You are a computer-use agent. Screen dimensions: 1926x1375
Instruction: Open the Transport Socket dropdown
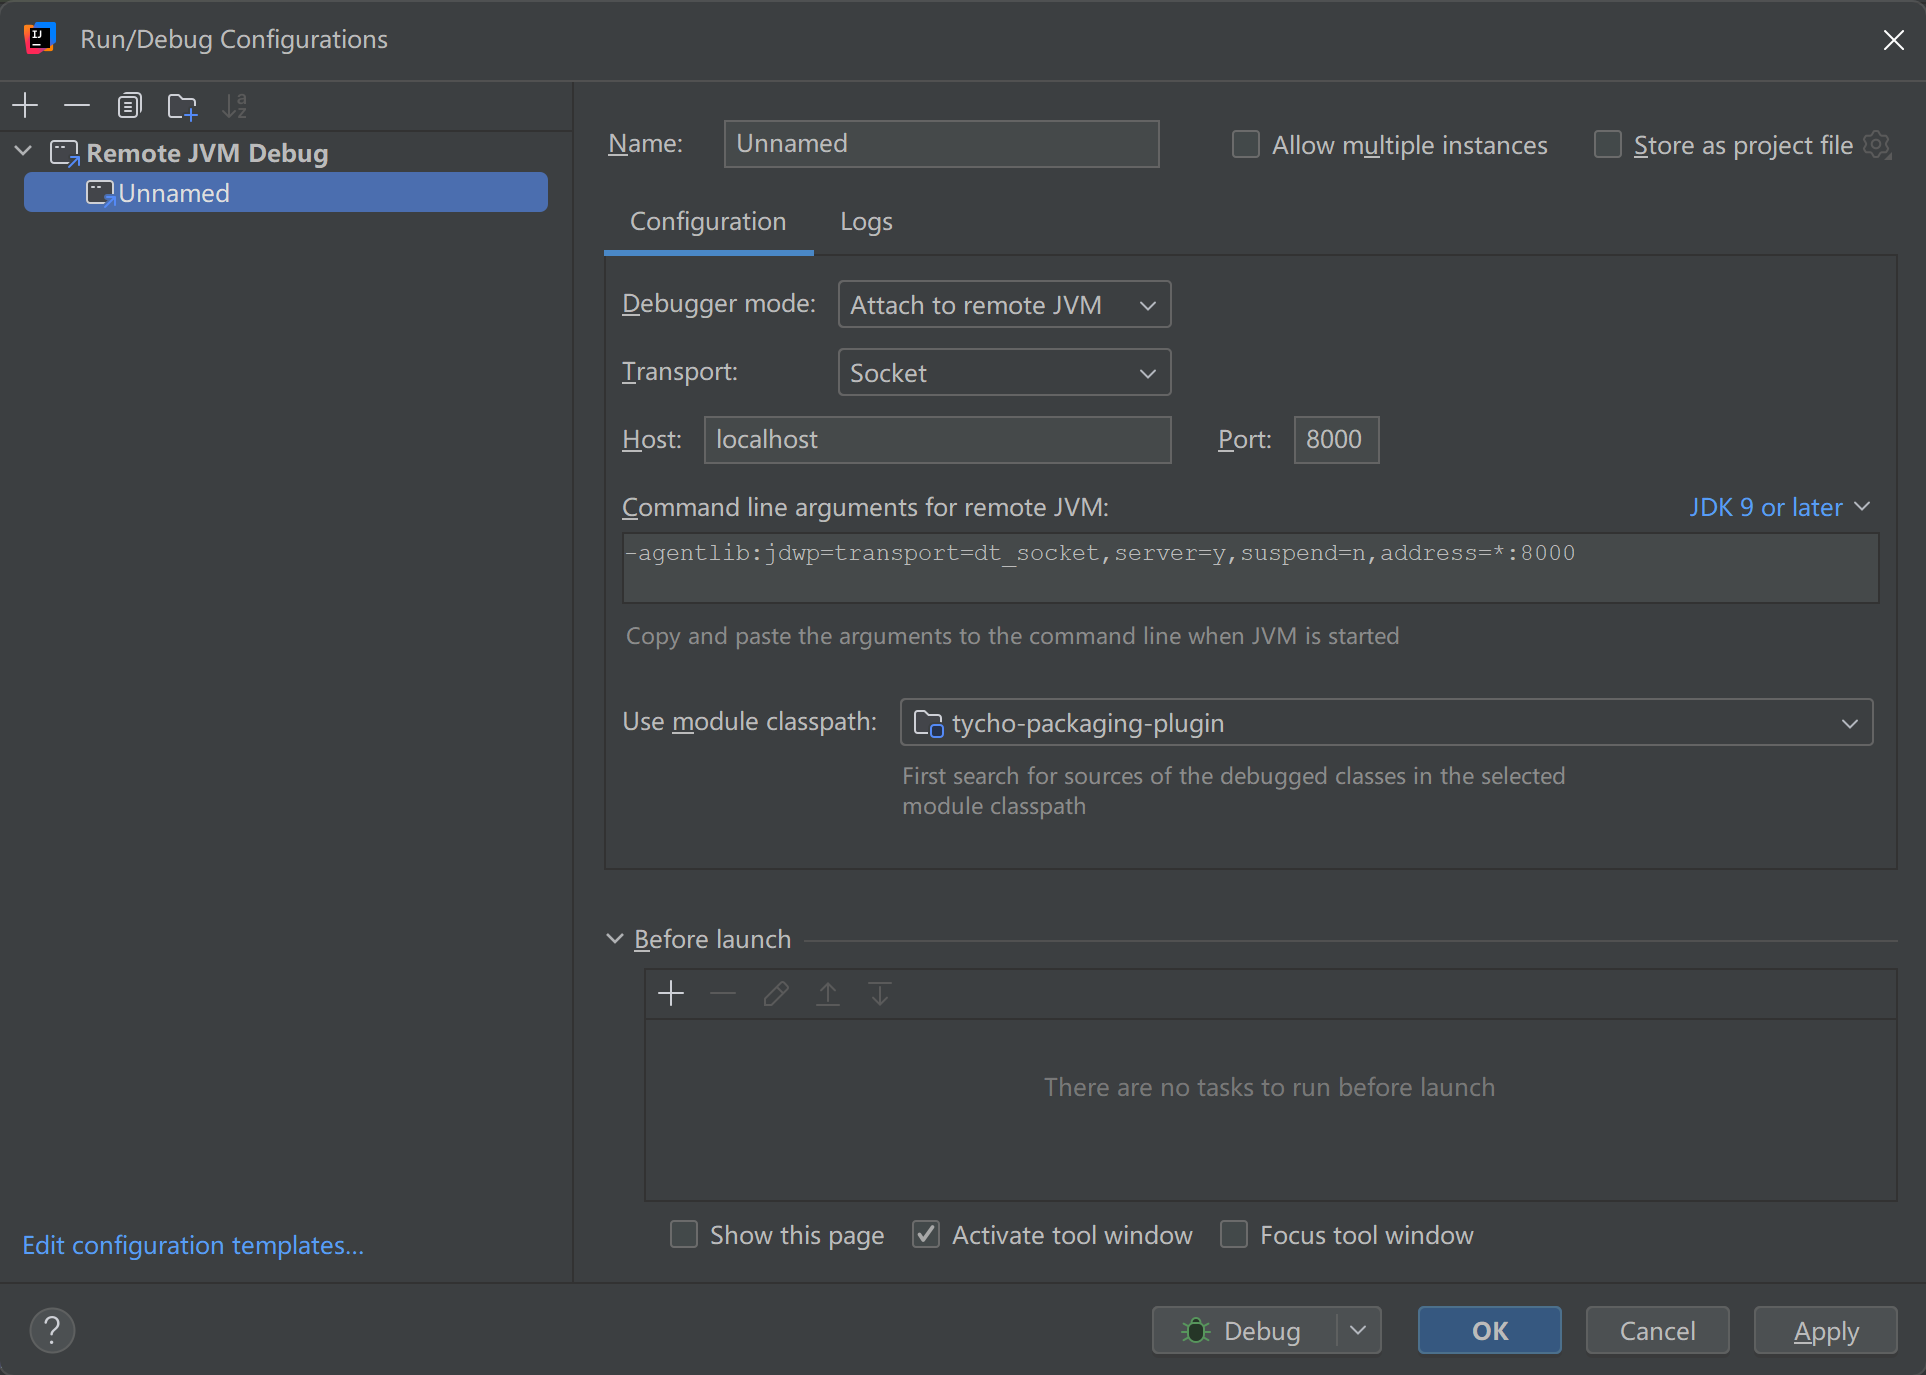point(1004,373)
